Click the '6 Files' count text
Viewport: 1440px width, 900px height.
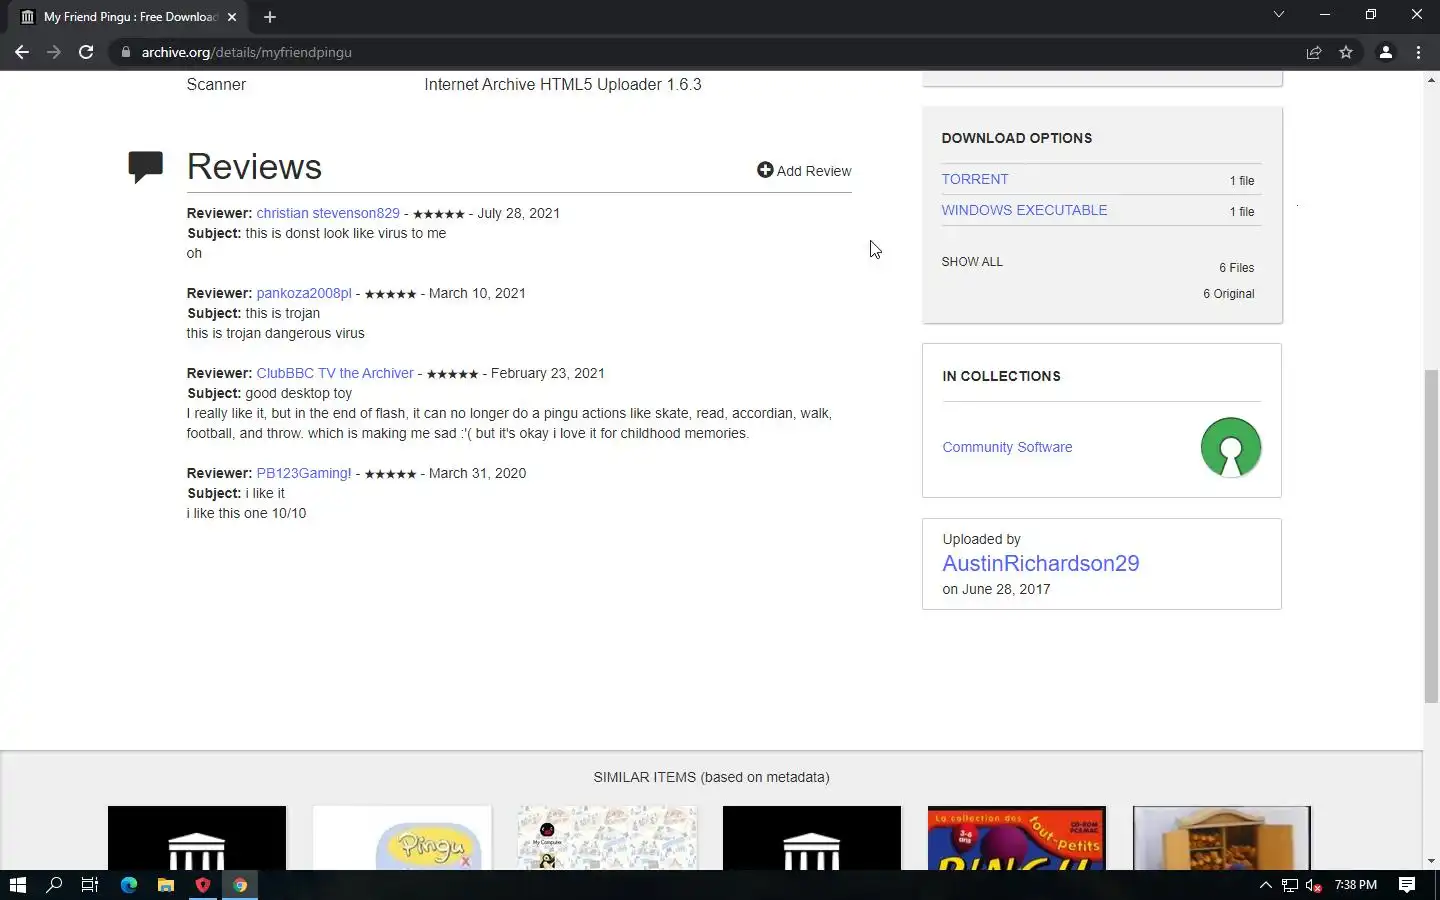pos(1236,268)
